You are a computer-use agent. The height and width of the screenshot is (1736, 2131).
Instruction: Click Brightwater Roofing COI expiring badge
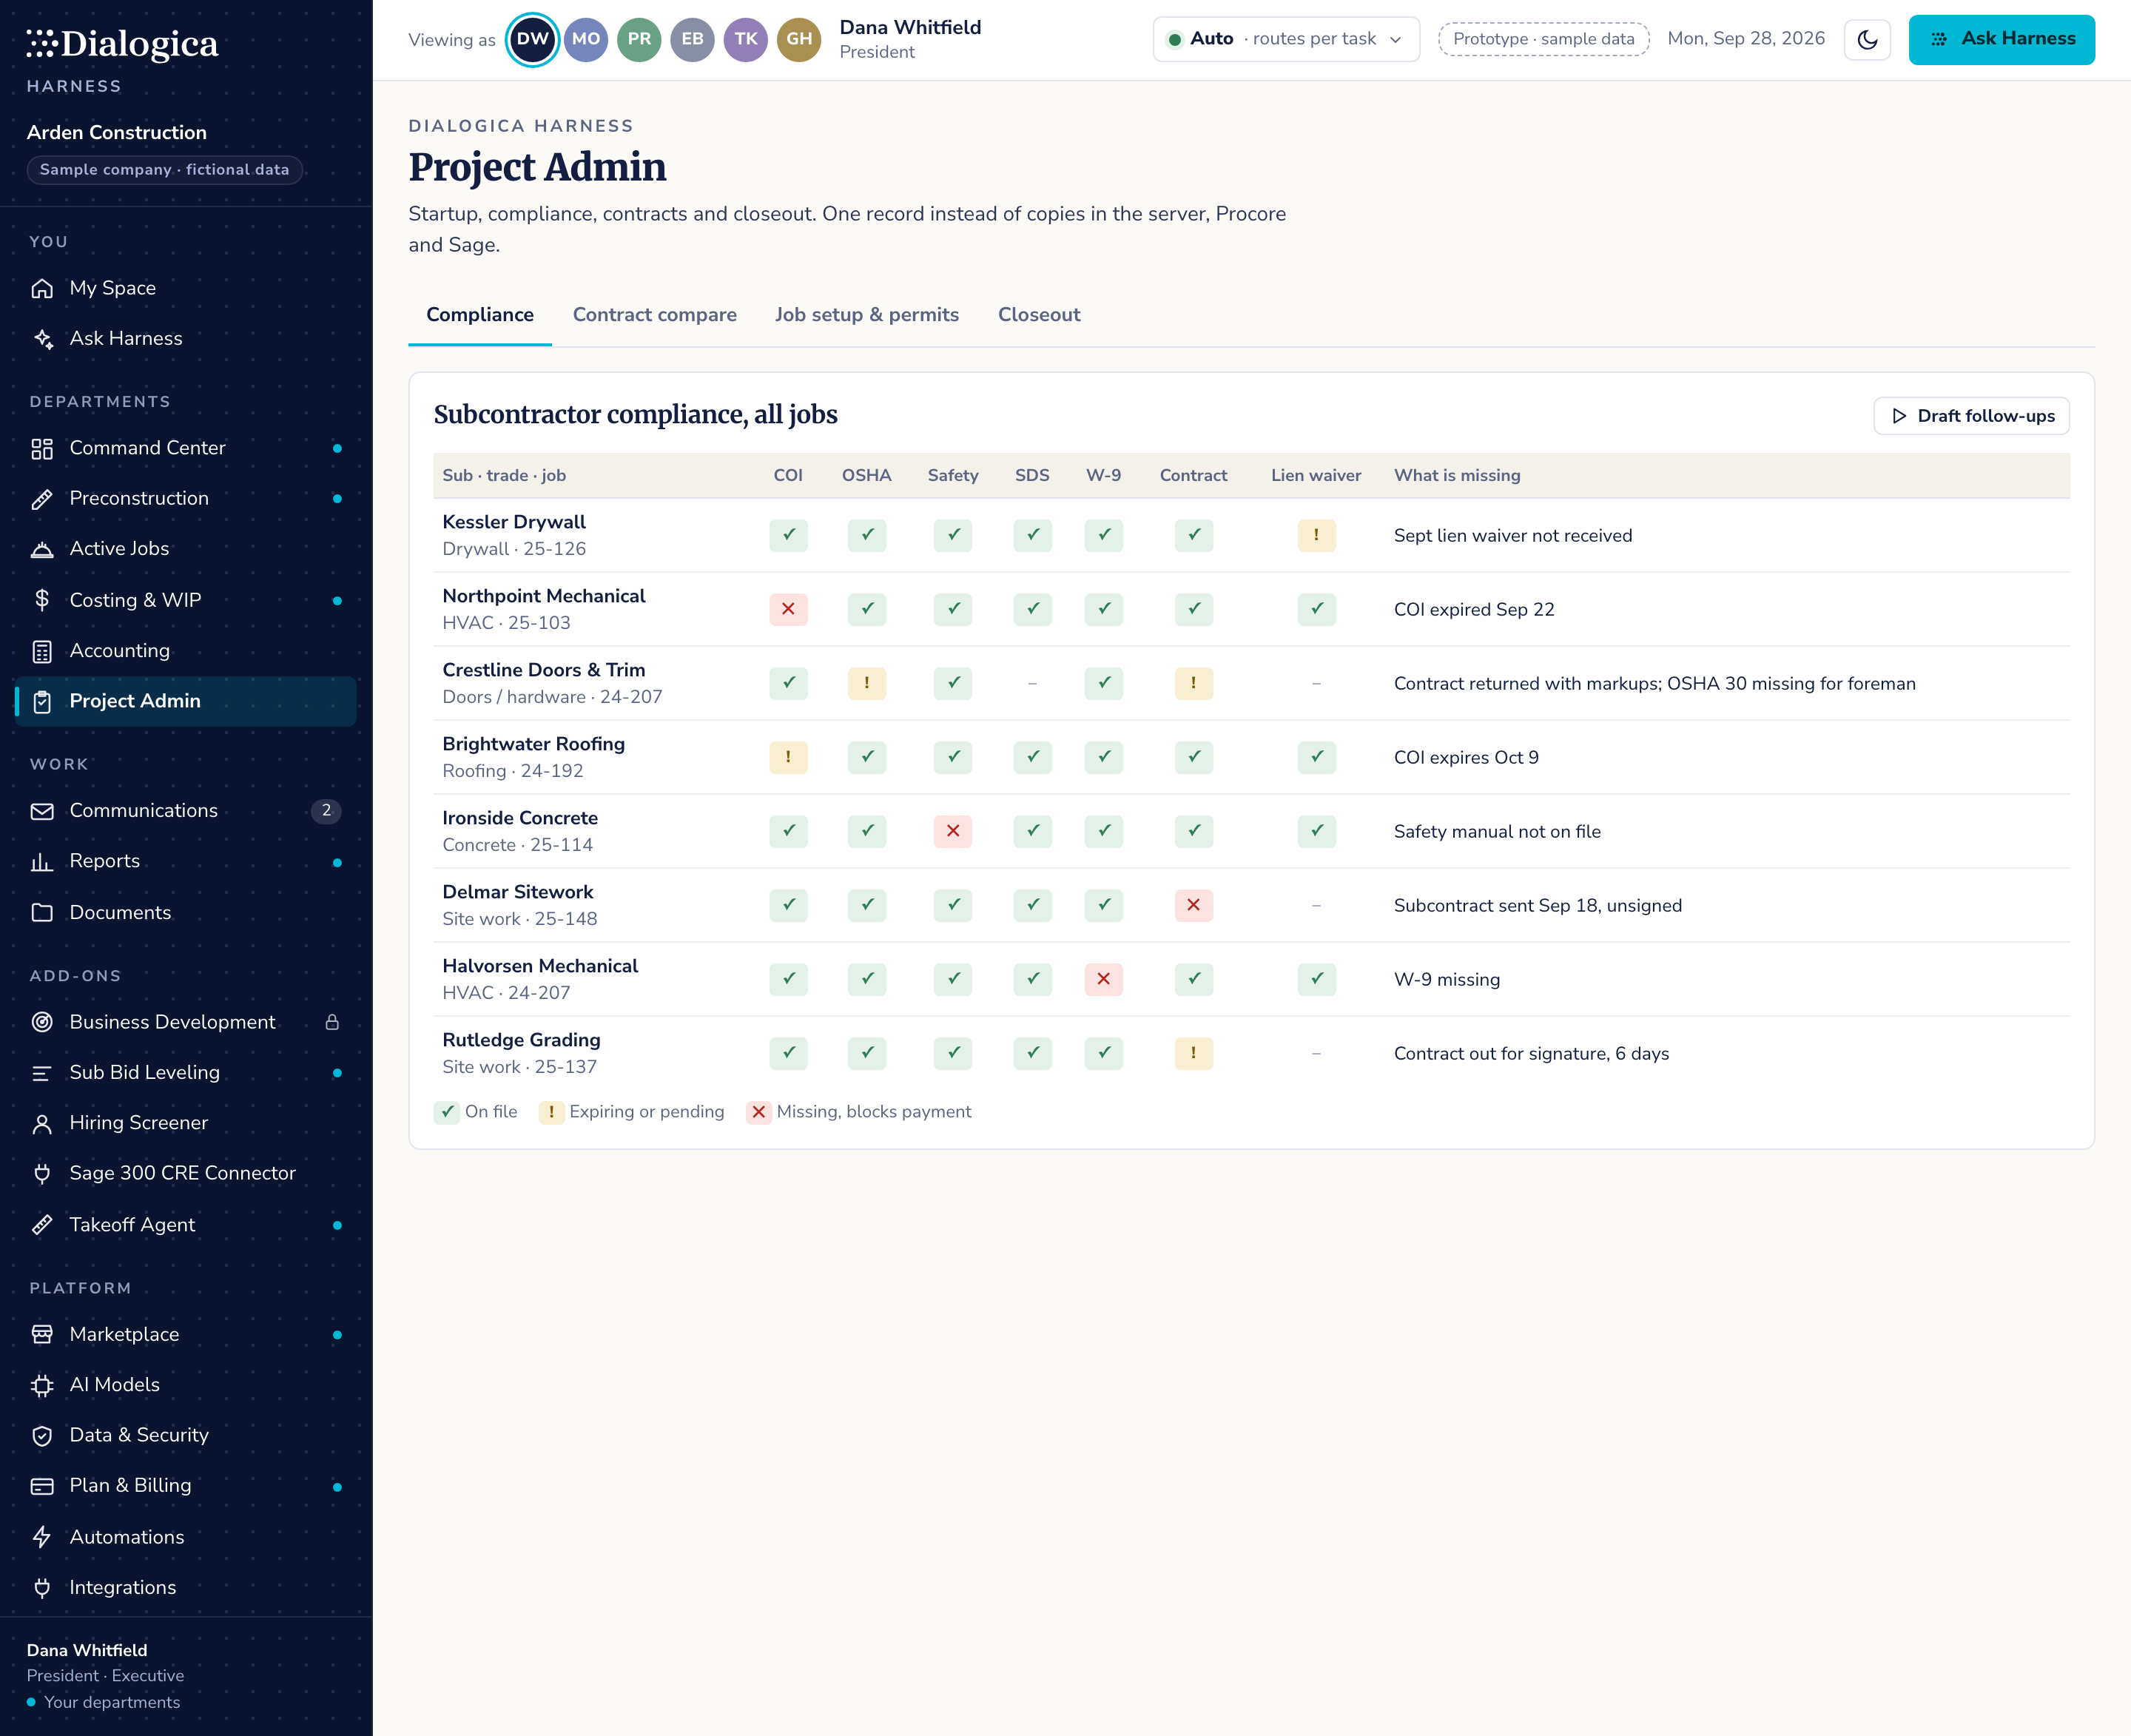coord(788,757)
